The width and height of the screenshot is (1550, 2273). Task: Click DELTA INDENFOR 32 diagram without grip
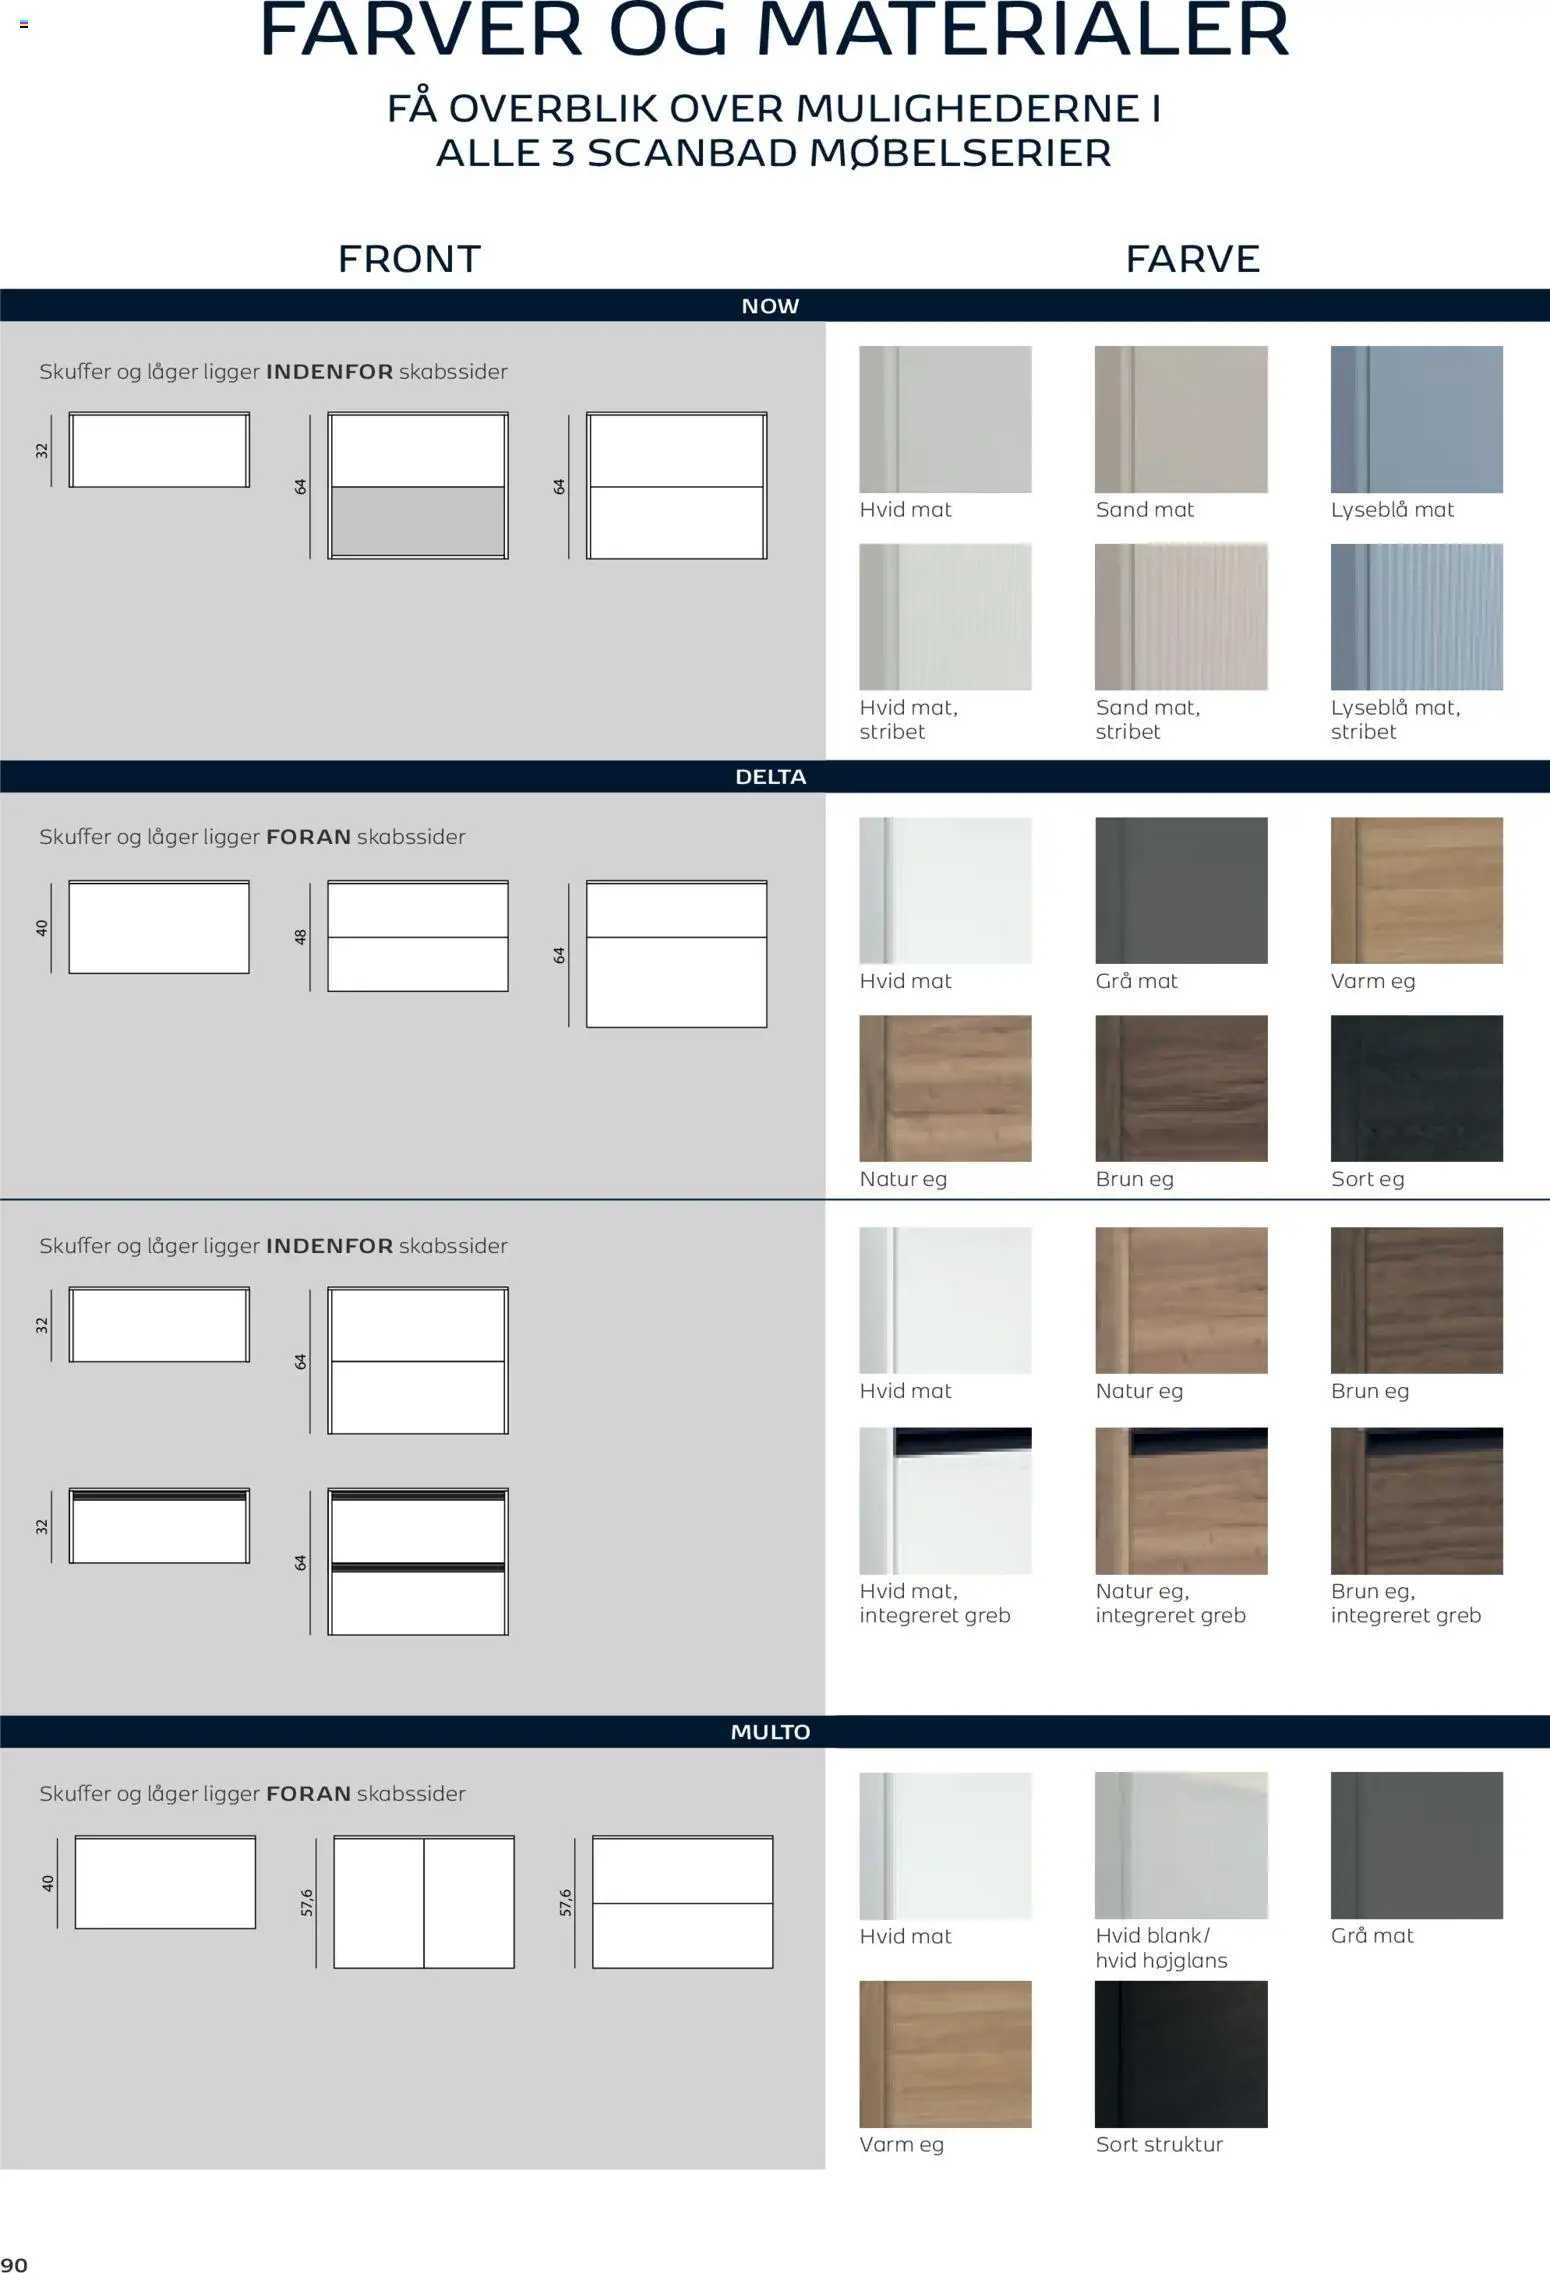(x=159, y=1325)
